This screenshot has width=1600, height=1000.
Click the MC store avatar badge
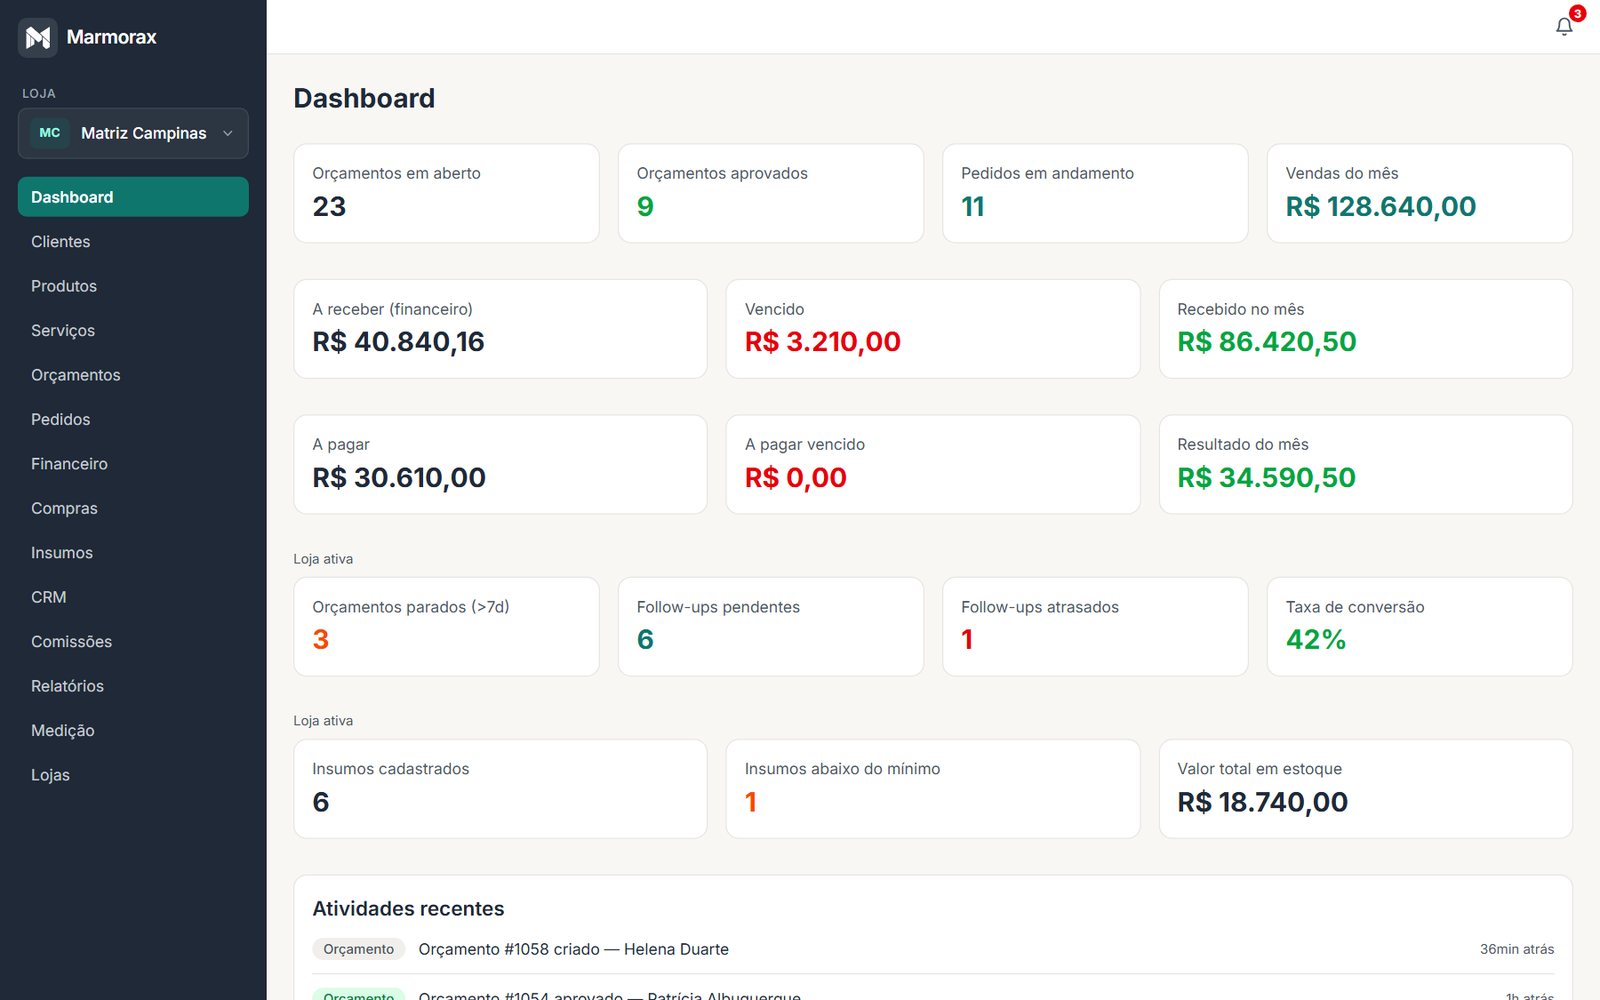pyautogui.click(x=50, y=133)
